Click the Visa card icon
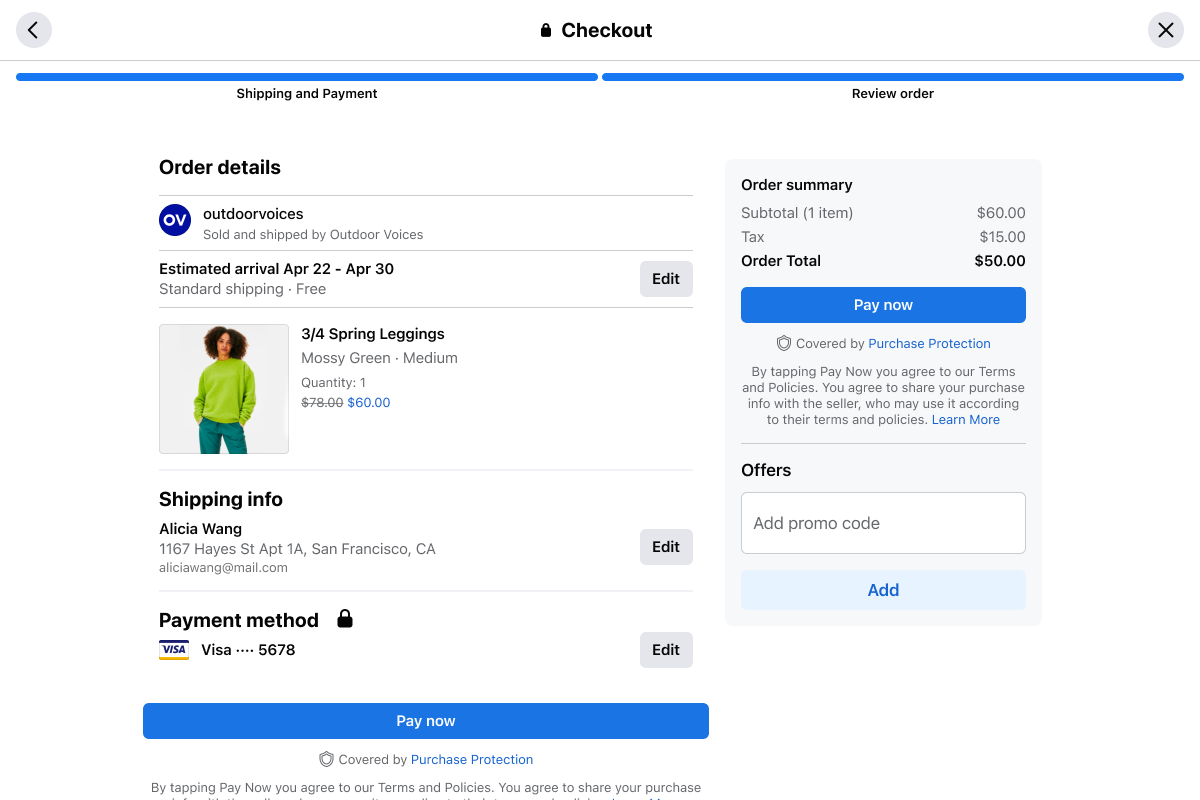 [x=174, y=650]
